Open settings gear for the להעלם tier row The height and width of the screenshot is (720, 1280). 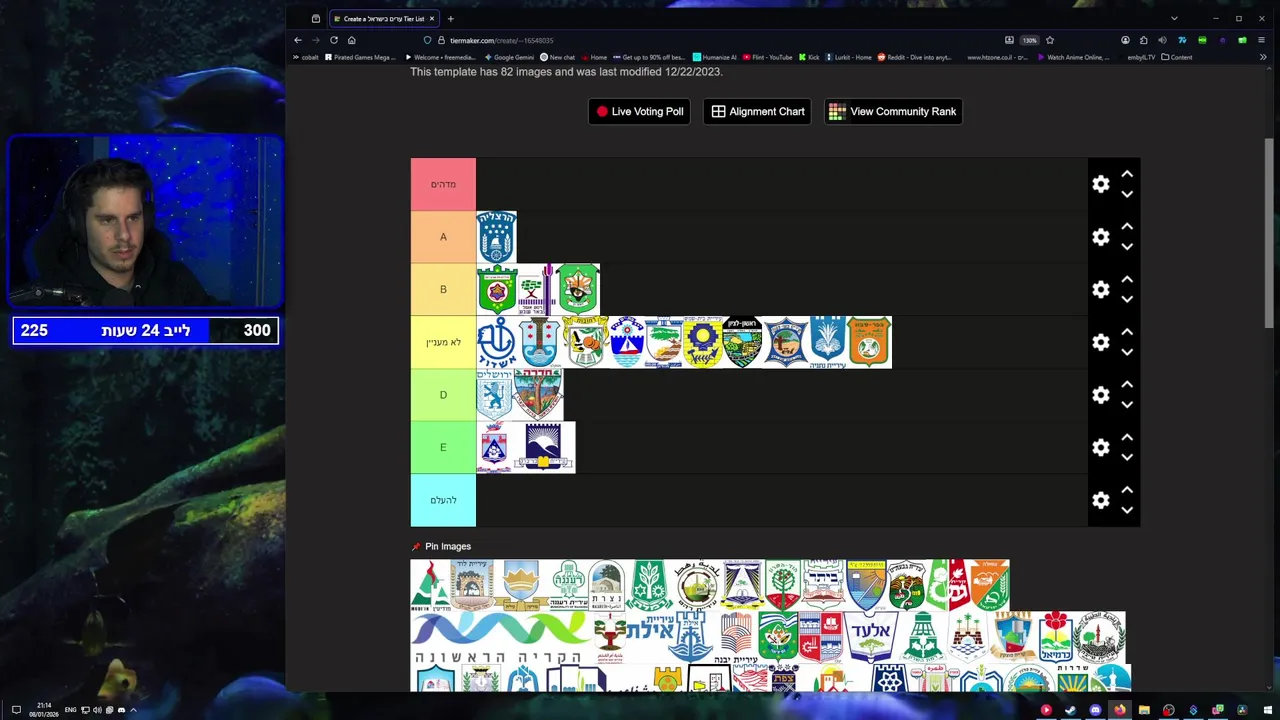click(x=1101, y=500)
